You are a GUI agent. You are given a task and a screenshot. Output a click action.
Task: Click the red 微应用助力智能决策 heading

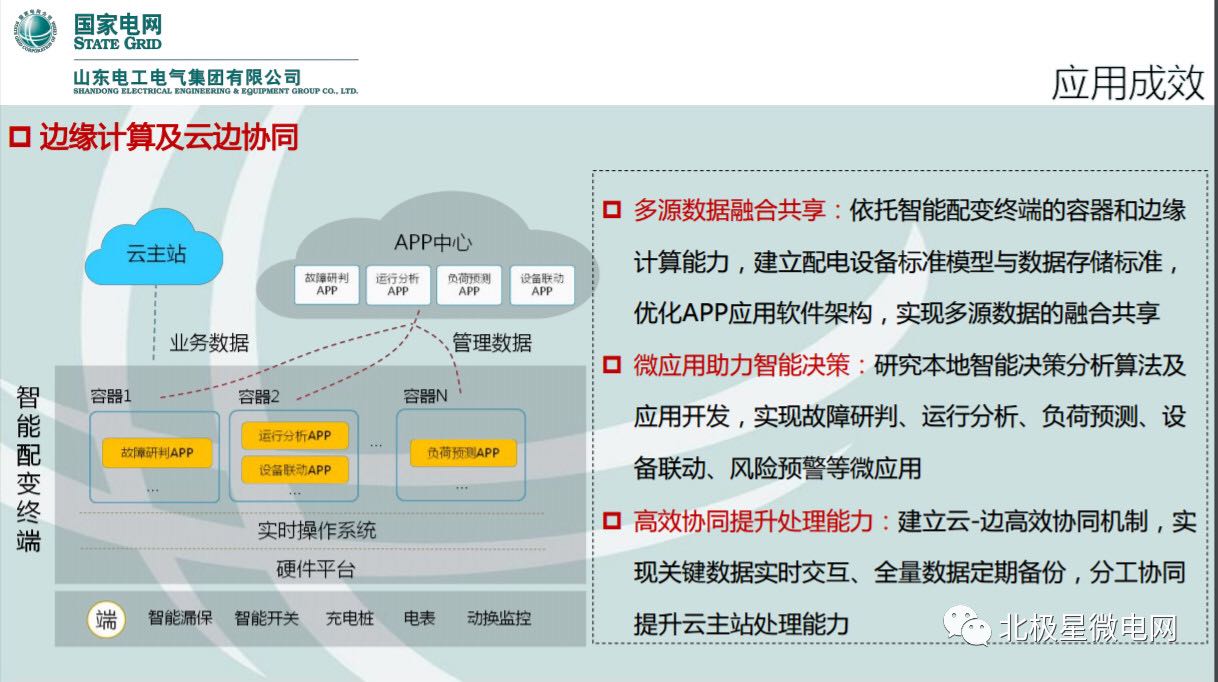pos(741,366)
